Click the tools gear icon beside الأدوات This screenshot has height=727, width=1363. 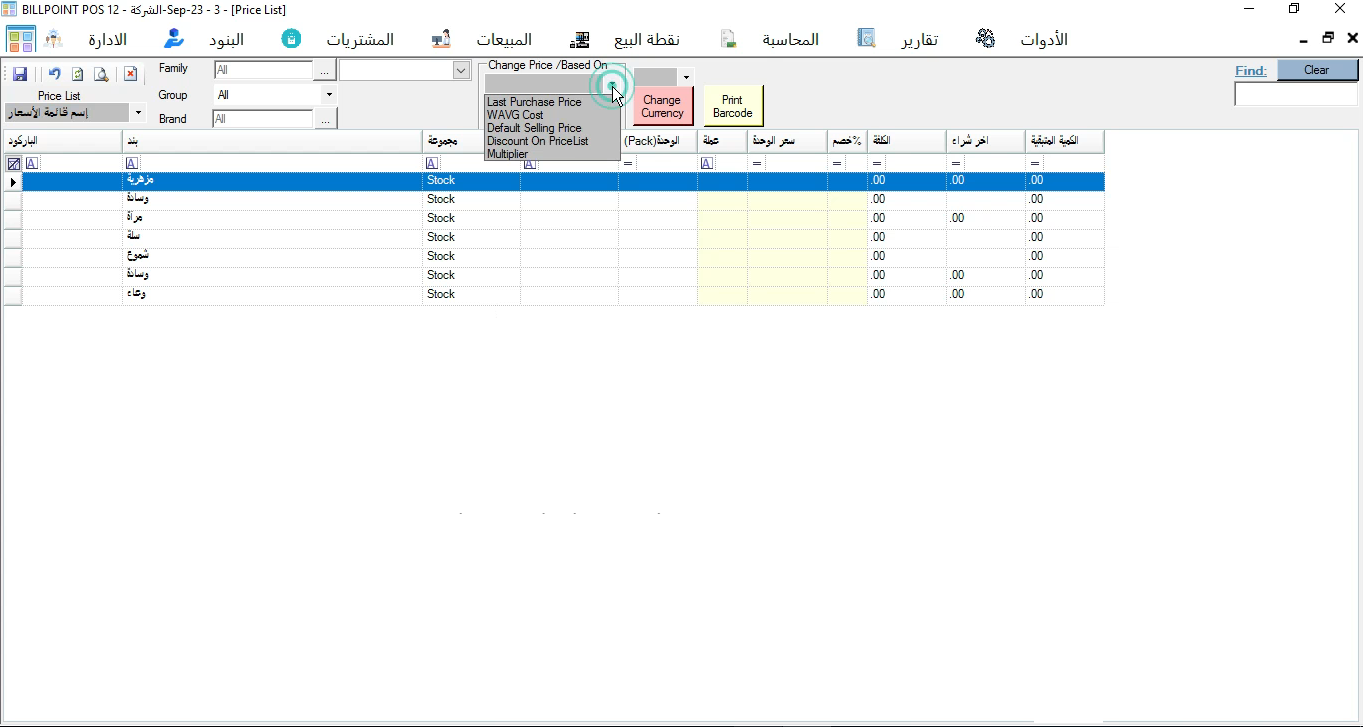(x=985, y=38)
